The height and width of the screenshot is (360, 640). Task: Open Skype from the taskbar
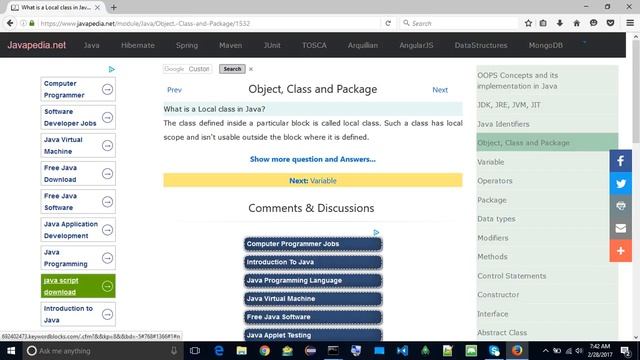click(494, 351)
